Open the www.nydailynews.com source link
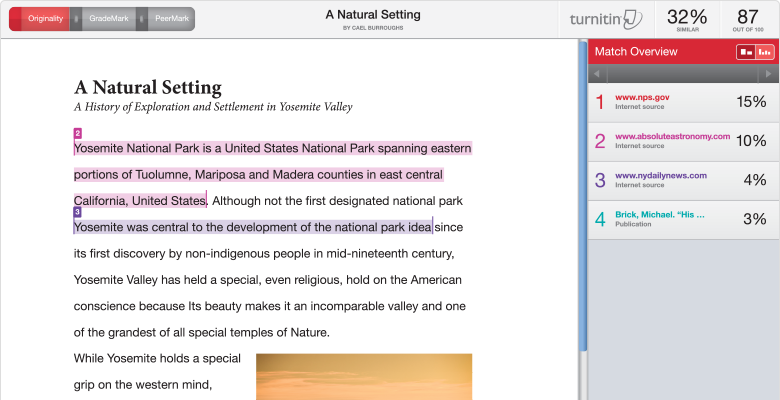780x400 pixels. tap(660, 175)
